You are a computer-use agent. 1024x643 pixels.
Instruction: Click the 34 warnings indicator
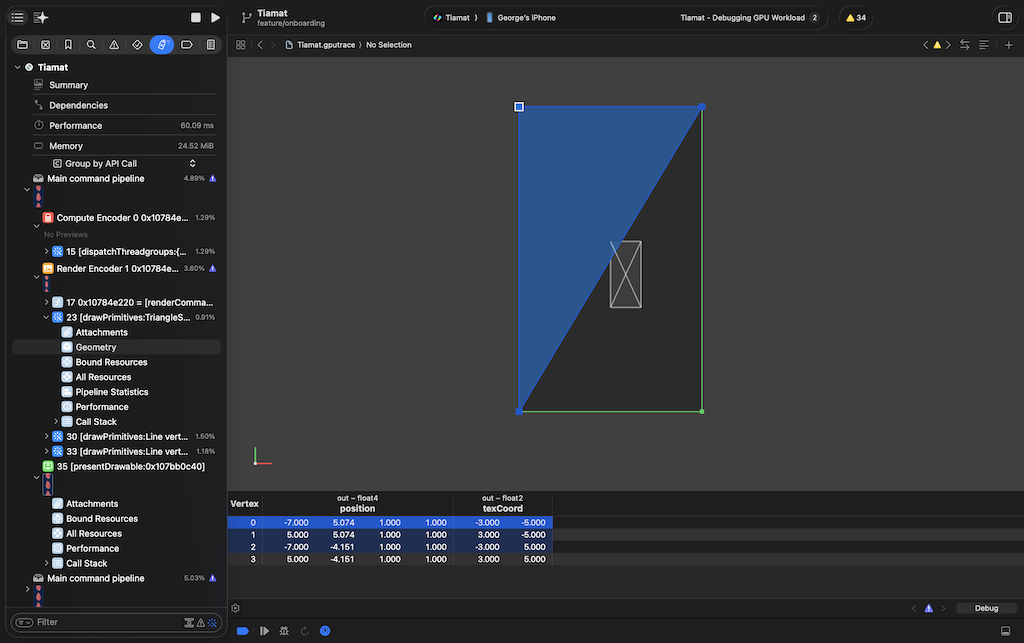click(x=855, y=18)
